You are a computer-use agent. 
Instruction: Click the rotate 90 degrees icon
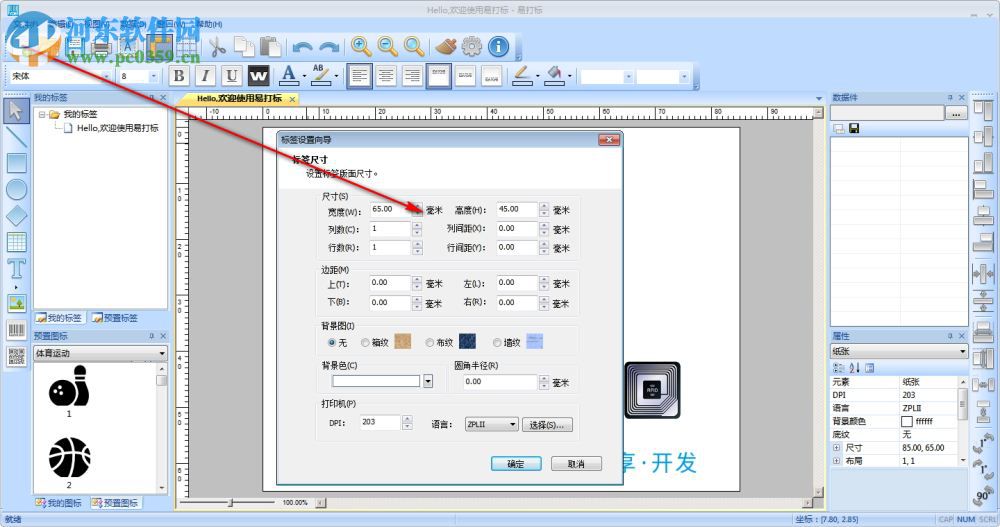[983, 496]
